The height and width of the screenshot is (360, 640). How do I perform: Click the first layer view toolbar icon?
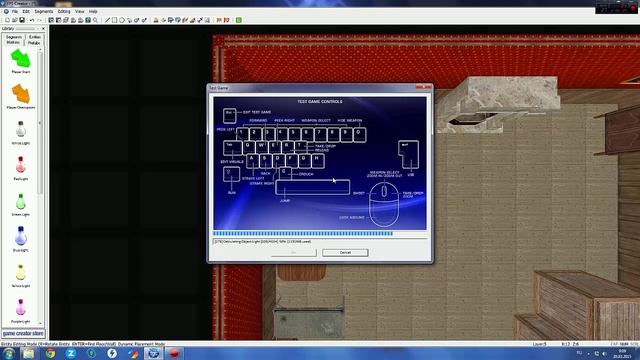click(51, 20)
